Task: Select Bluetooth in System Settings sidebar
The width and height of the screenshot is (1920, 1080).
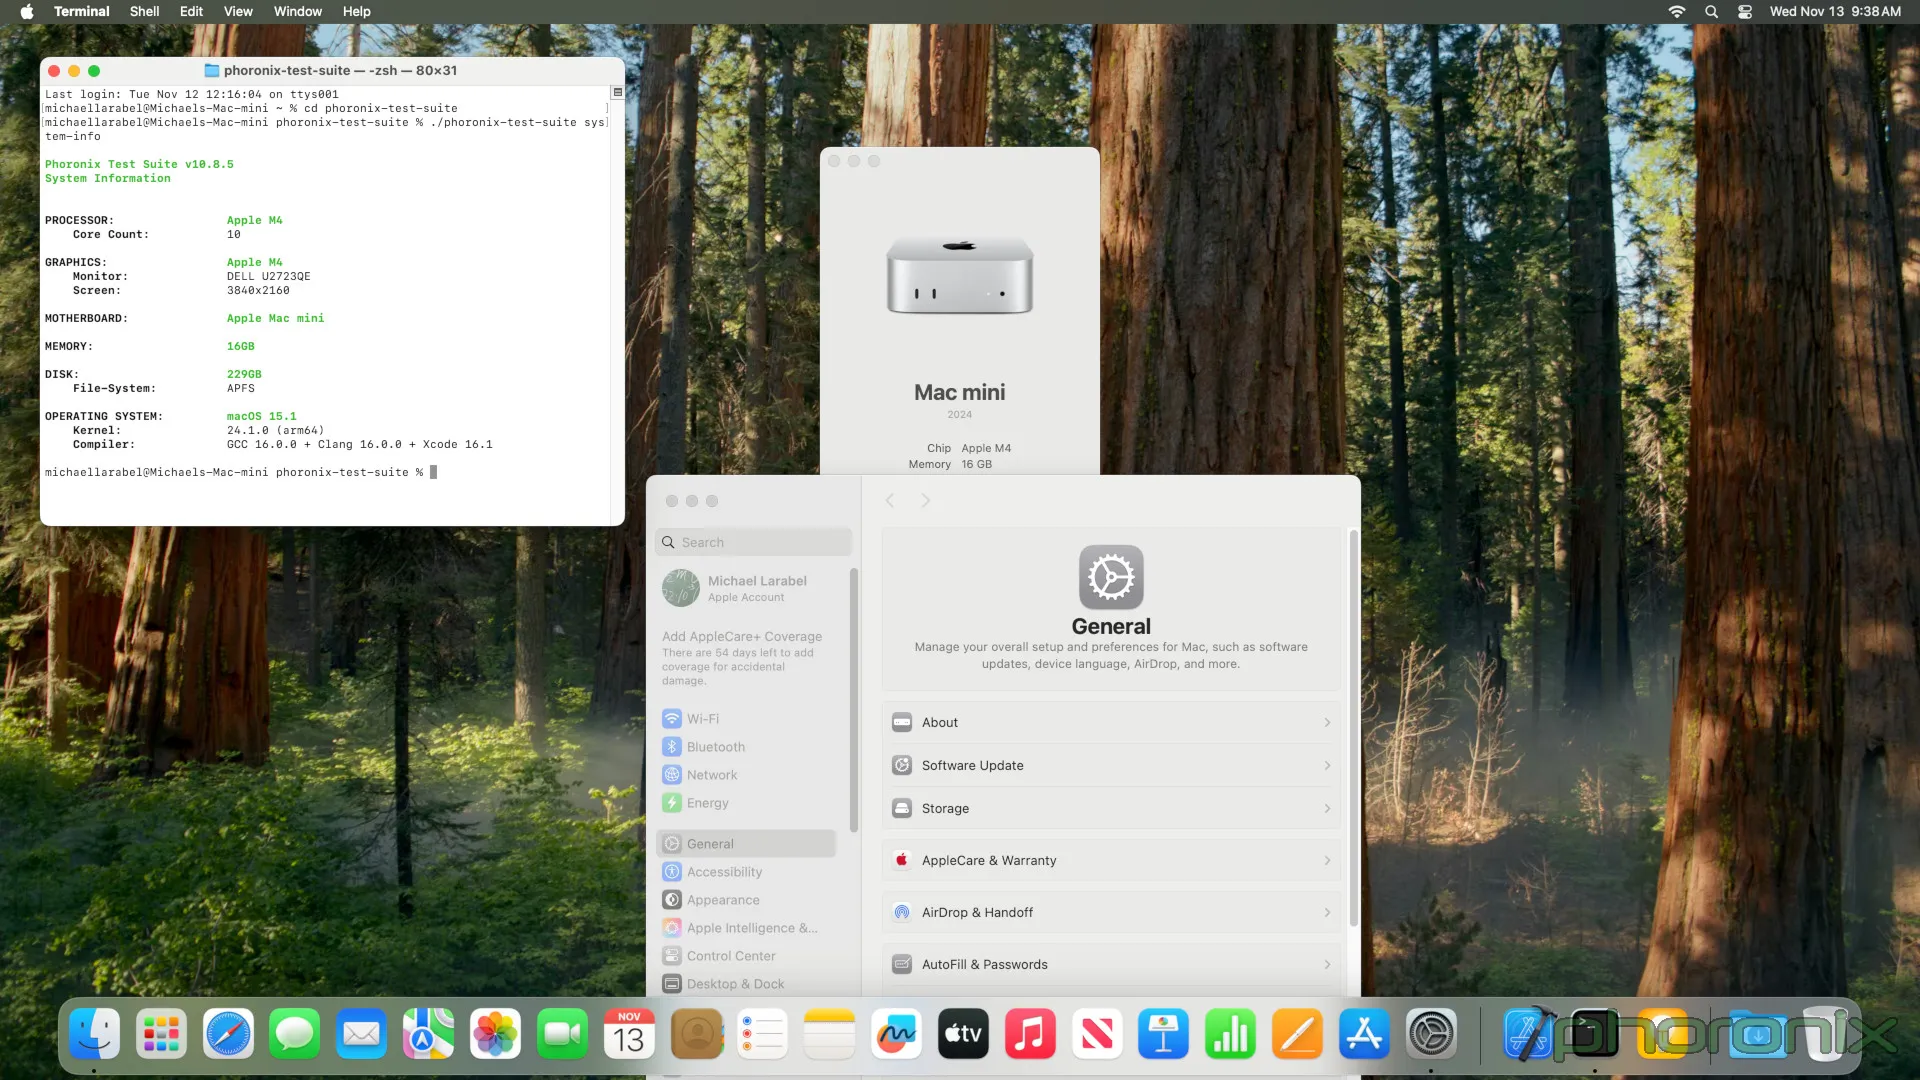Action: click(x=715, y=747)
